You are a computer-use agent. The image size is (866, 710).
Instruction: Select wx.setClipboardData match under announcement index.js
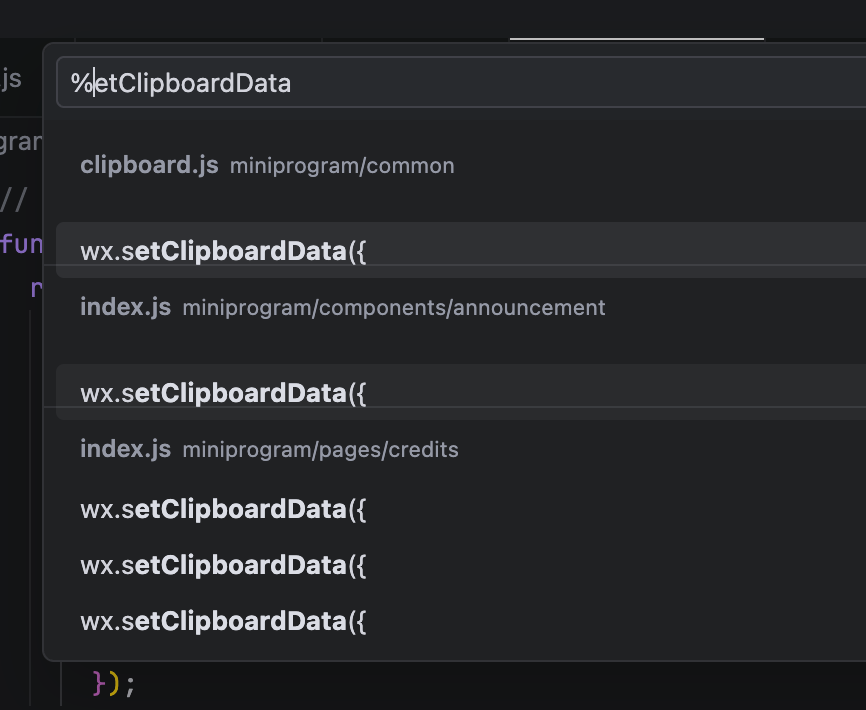click(x=224, y=393)
